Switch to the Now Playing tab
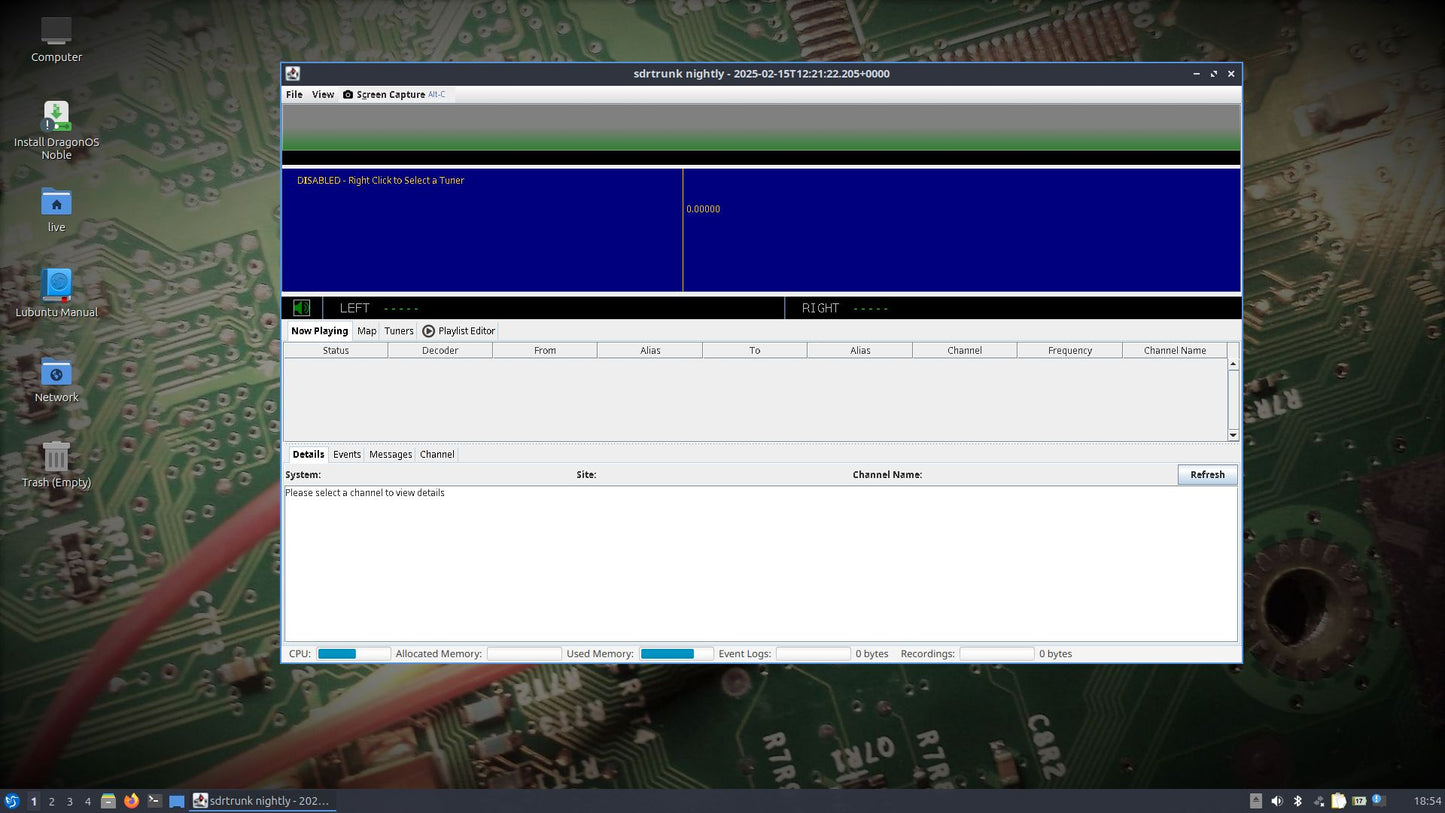 (x=319, y=331)
